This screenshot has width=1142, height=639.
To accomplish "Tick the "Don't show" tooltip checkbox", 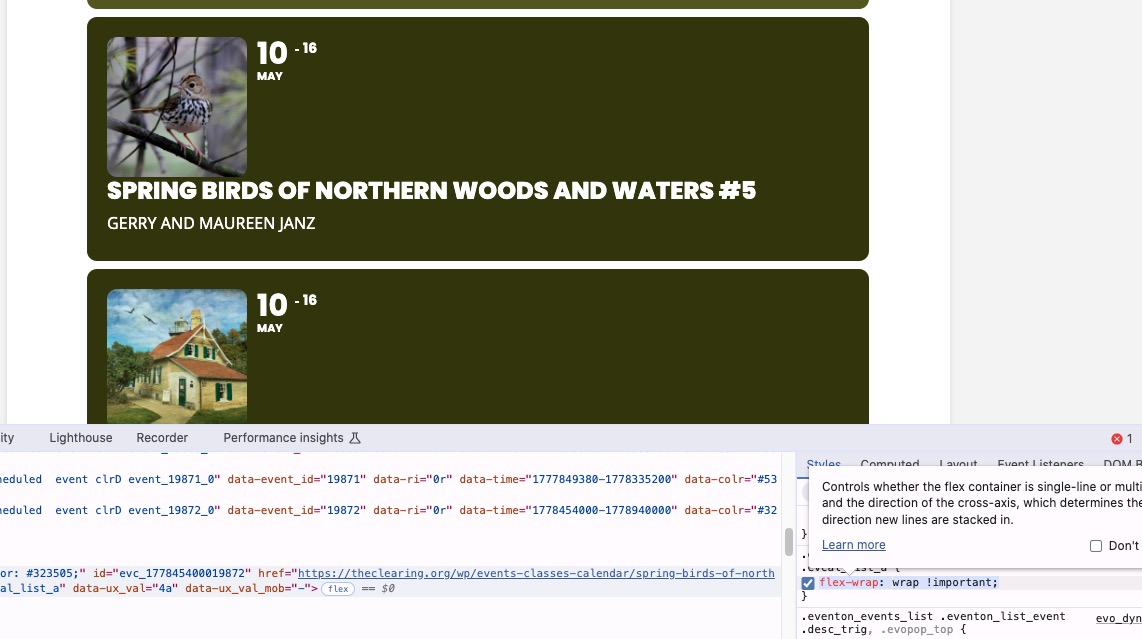I will [x=1096, y=546].
